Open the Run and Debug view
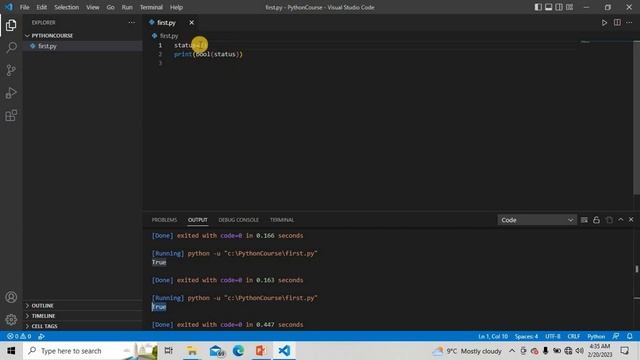The image size is (640, 360). [x=11, y=93]
